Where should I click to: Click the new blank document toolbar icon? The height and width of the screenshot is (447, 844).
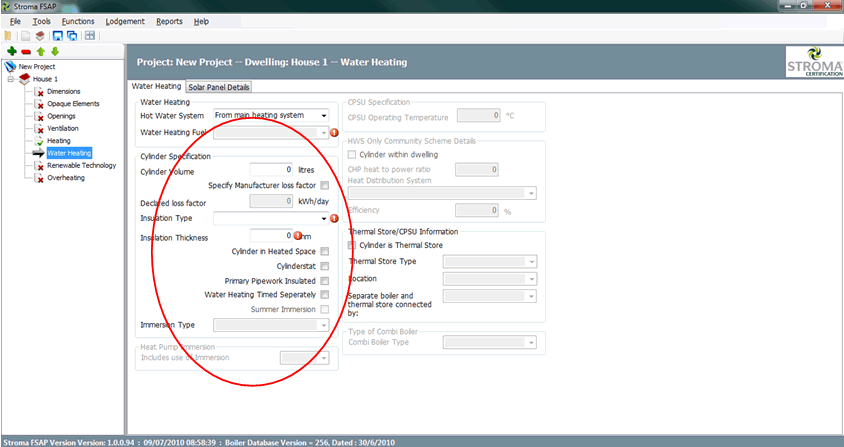pos(25,36)
